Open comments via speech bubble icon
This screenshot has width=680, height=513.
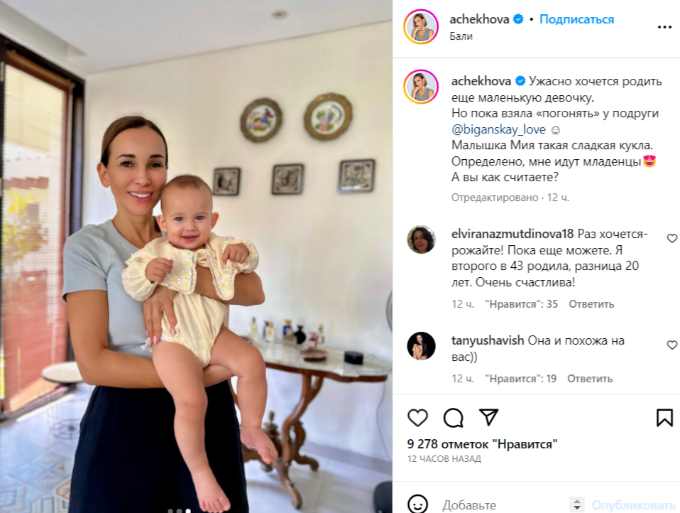tap(453, 418)
